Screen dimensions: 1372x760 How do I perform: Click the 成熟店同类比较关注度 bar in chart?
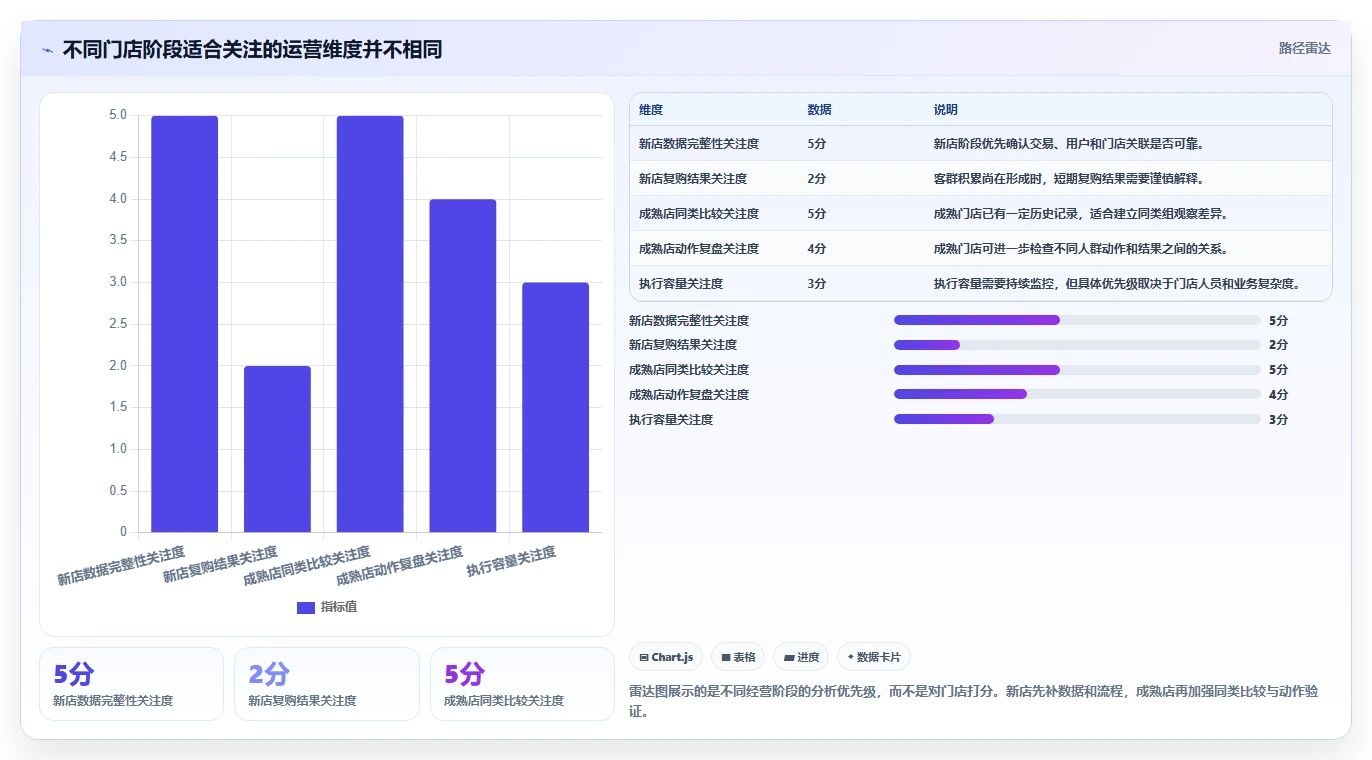(370, 324)
